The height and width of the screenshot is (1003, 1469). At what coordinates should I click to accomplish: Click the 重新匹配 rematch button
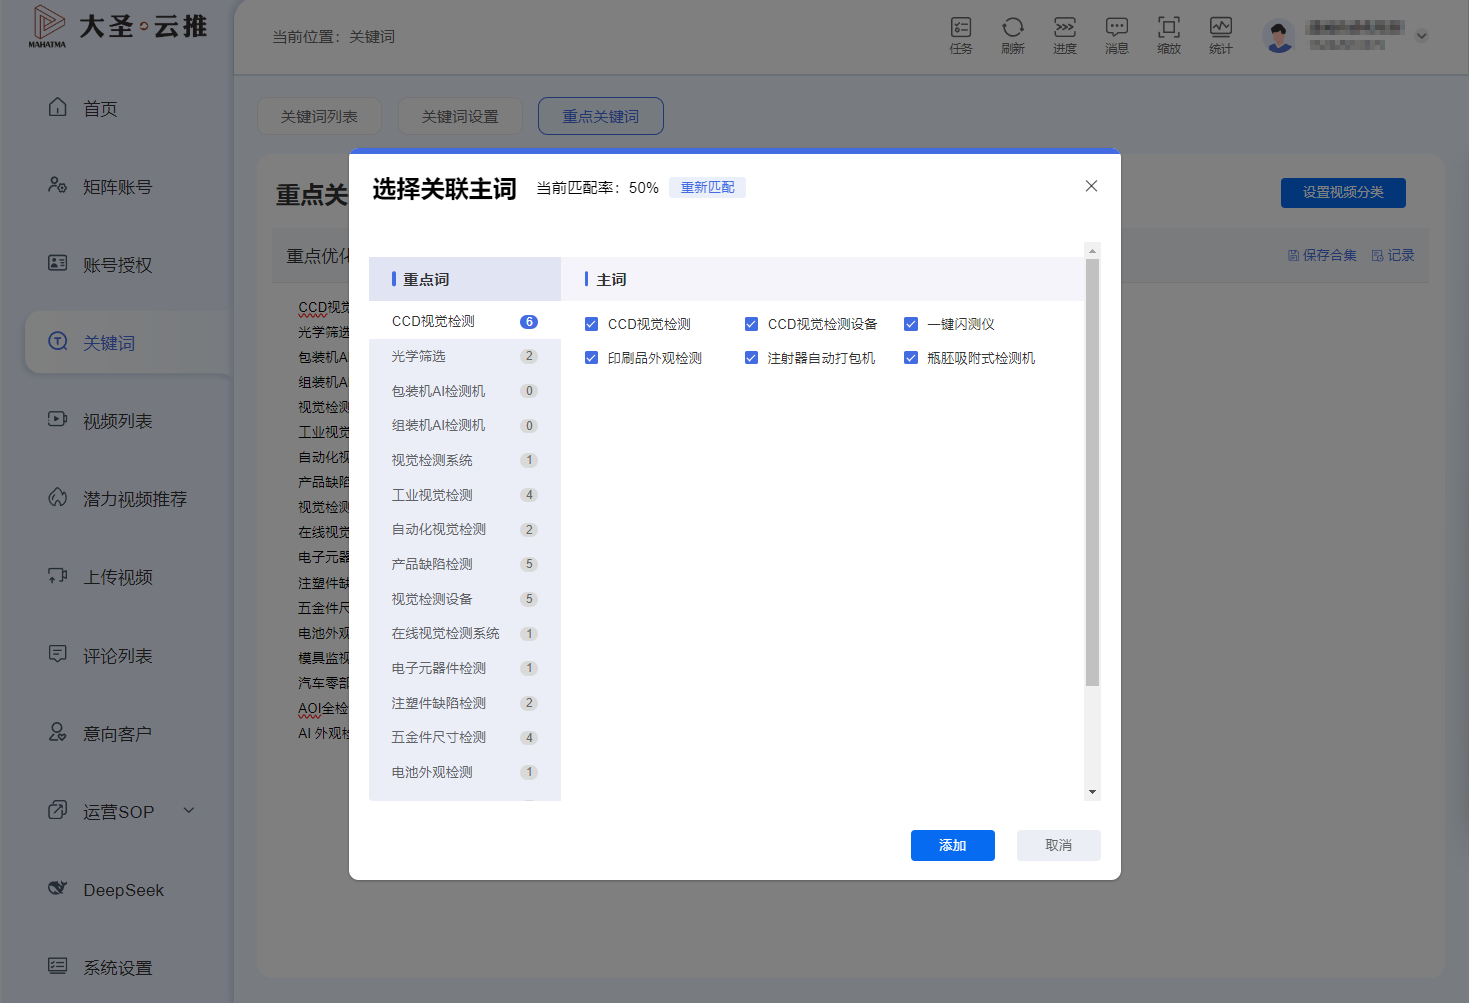pyautogui.click(x=708, y=188)
